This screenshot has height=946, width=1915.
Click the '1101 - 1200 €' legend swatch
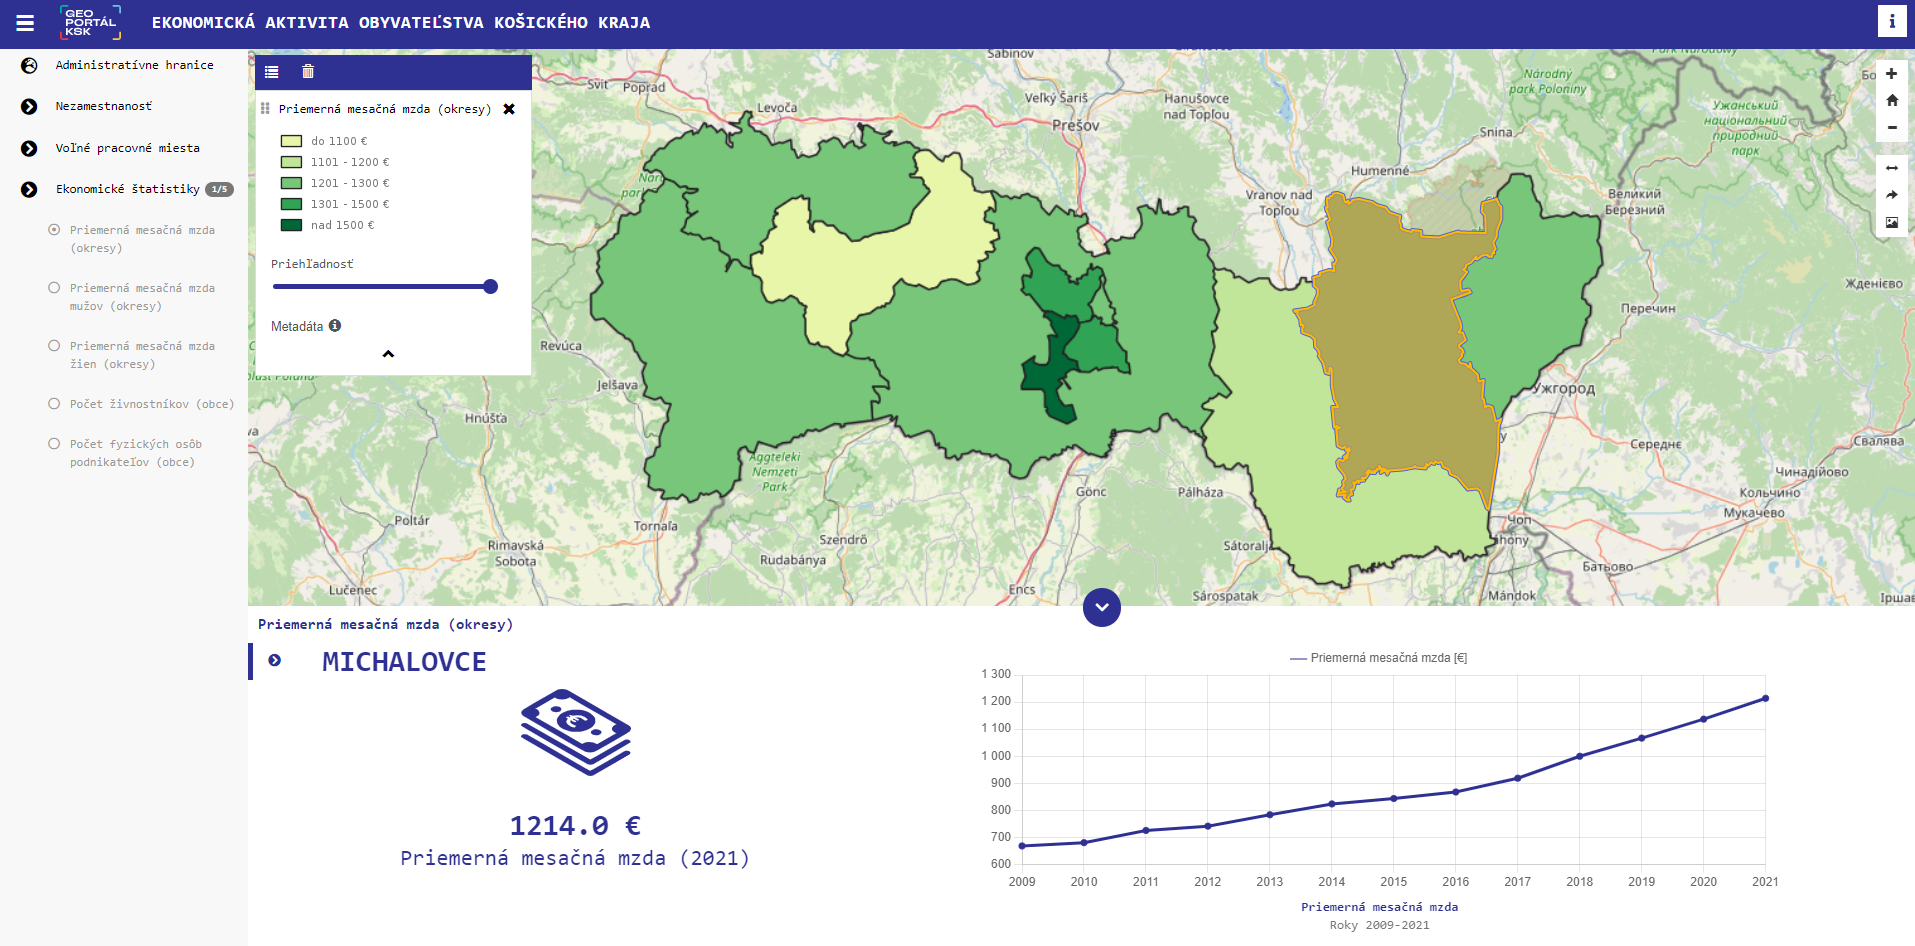point(291,162)
